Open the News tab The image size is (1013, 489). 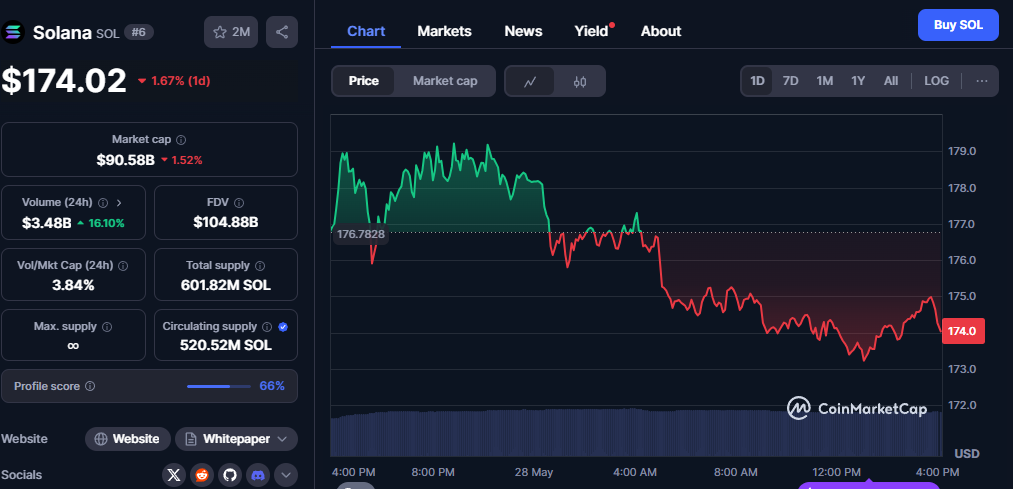pyautogui.click(x=523, y=31)
